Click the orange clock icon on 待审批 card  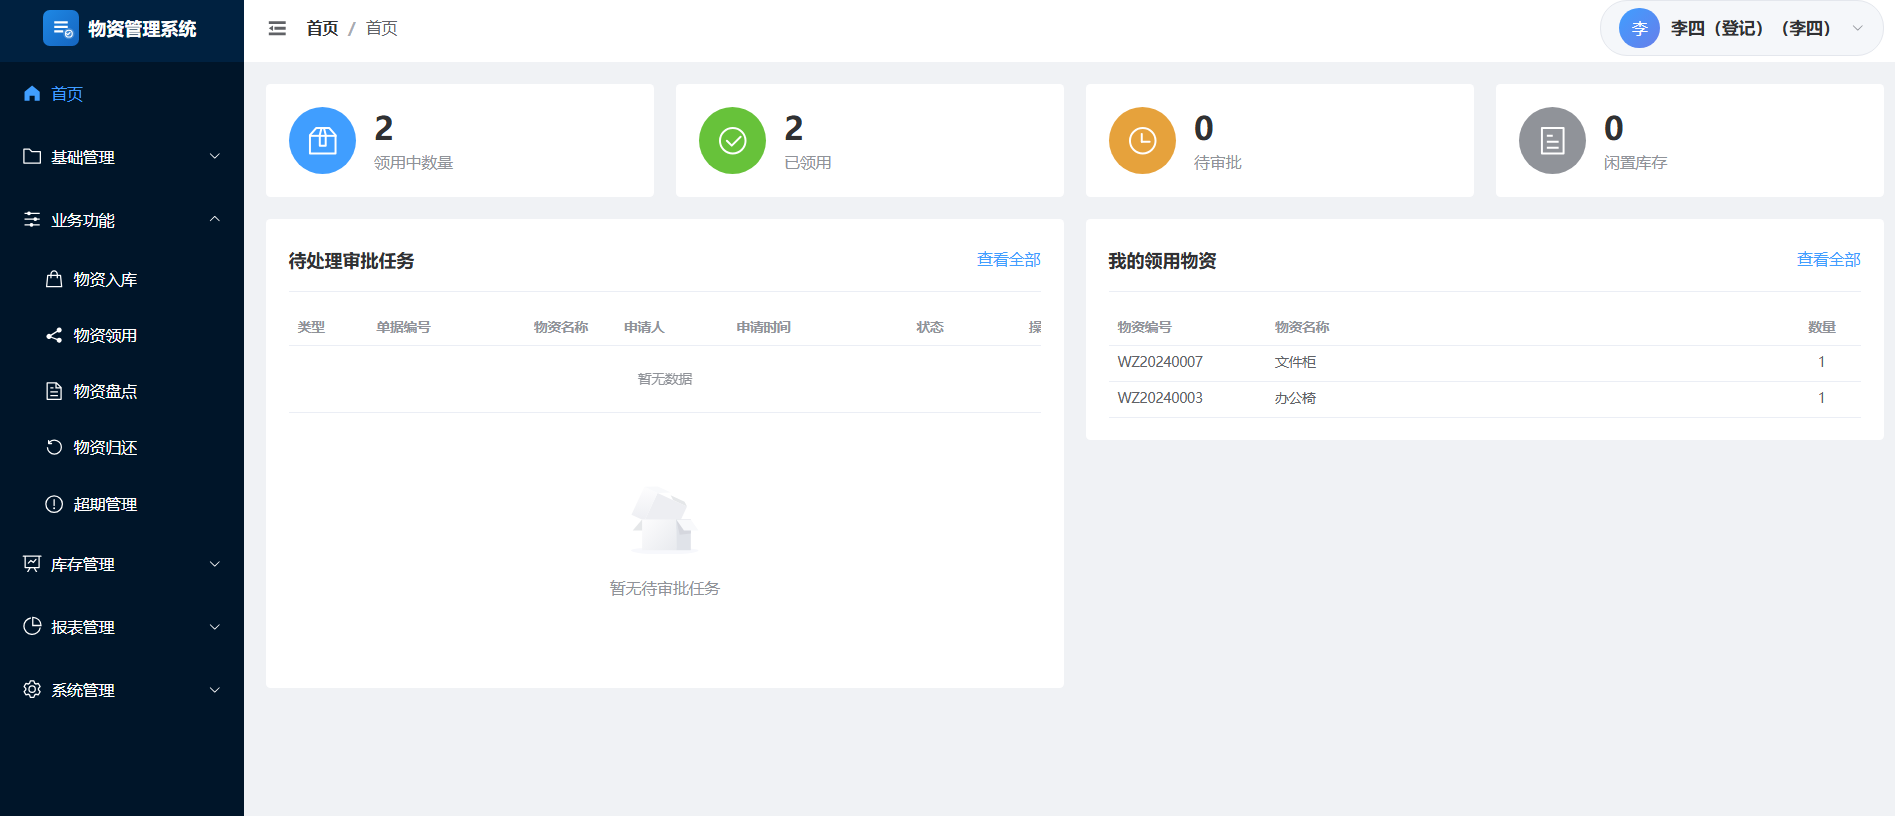point(1142,140)
